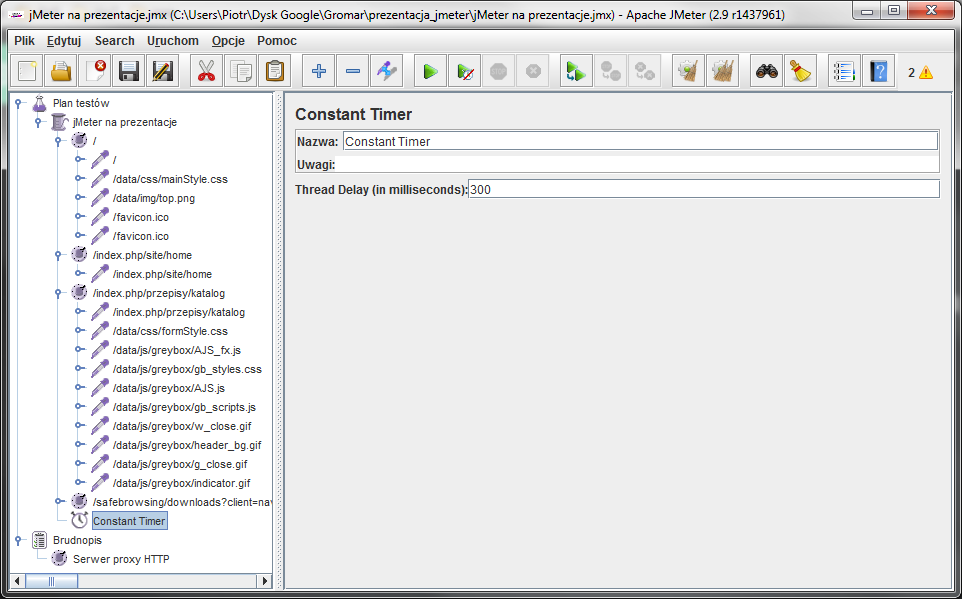Screen dimensions: 962x599
Task: Click the greyed Stop test icon
Action: 498,71
